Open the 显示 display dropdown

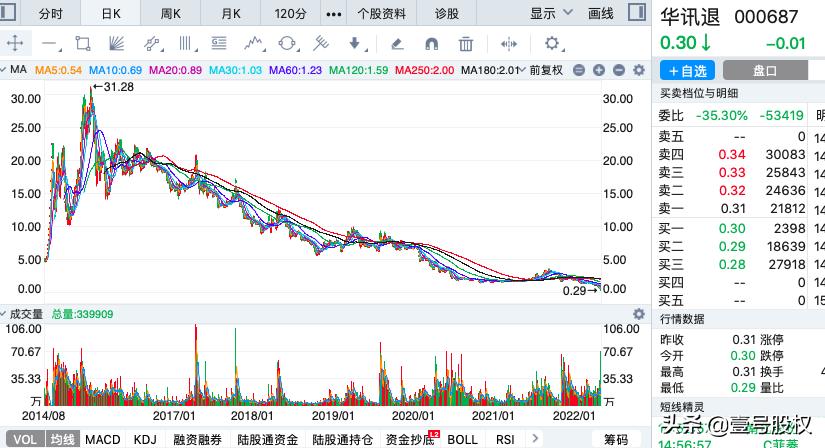coord(551,13)
